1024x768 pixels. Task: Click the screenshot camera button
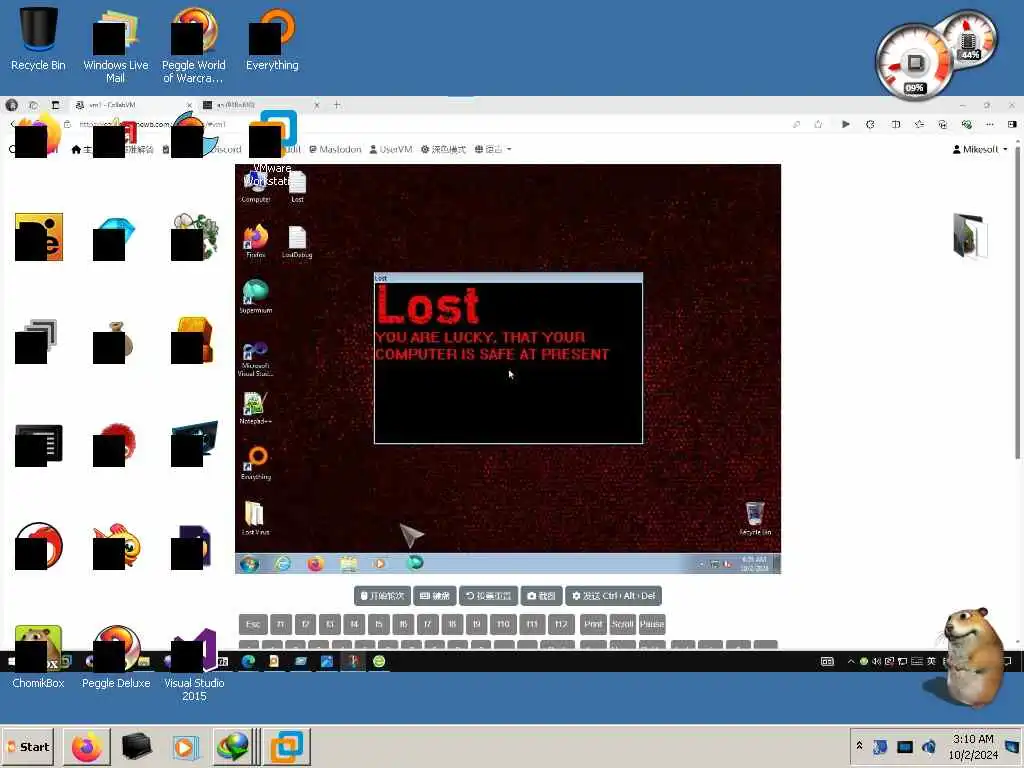(x=541, y=596)
